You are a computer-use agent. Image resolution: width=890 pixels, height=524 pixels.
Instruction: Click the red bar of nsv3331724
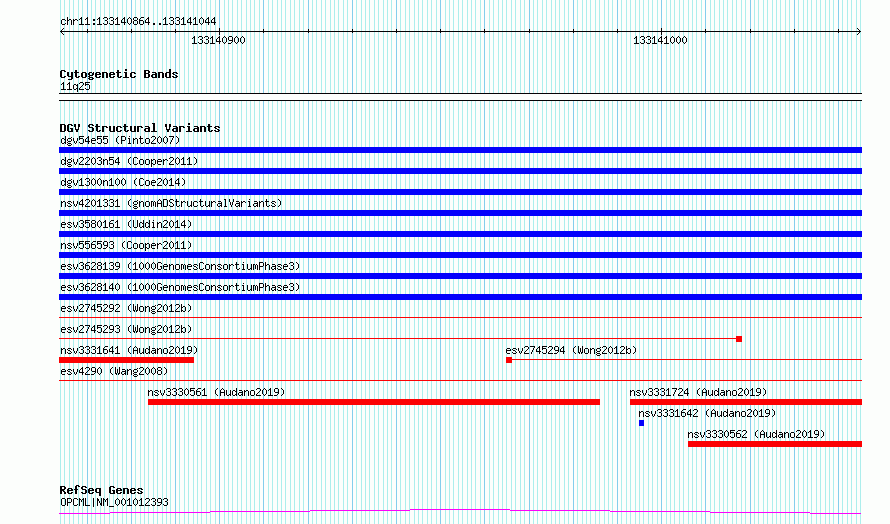click(x=746, y=402)
